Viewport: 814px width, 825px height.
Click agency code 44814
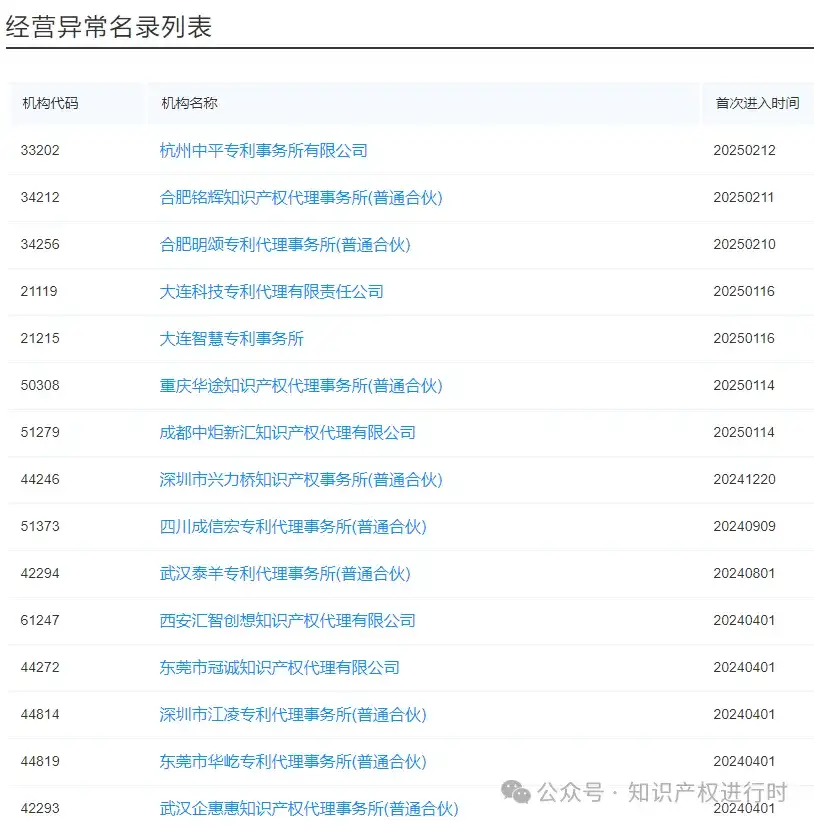40,714
